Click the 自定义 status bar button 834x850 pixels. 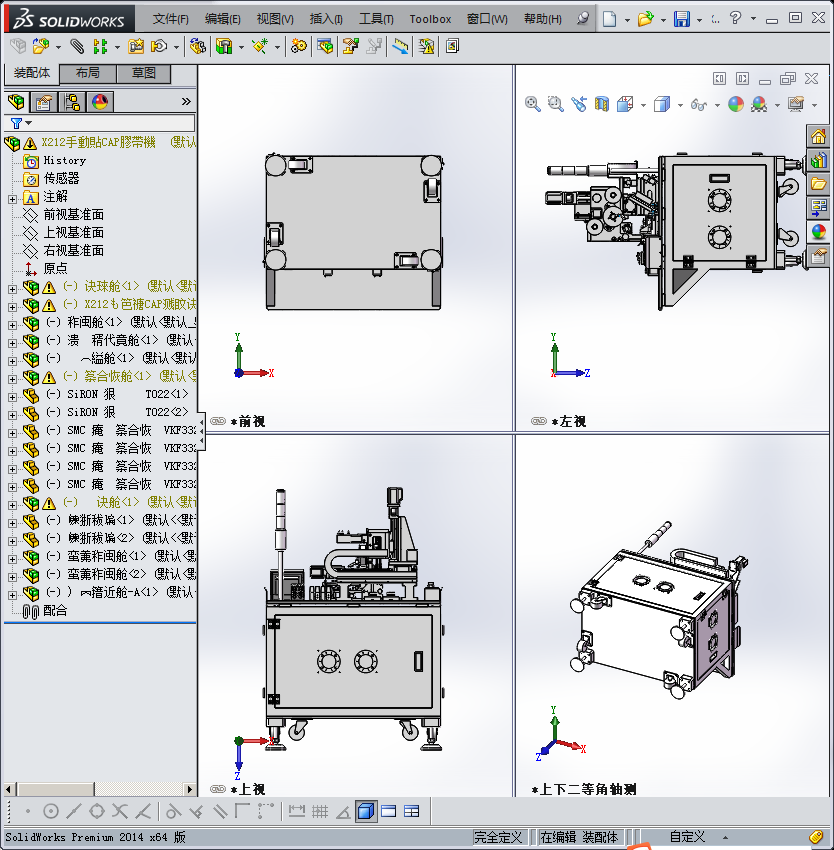pyautogui.click(x=687, y=837)
